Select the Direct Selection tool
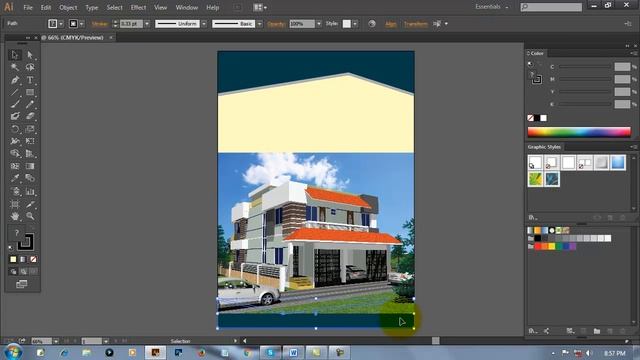This screenshot has width=640, height=360. (x=30, y=55)
